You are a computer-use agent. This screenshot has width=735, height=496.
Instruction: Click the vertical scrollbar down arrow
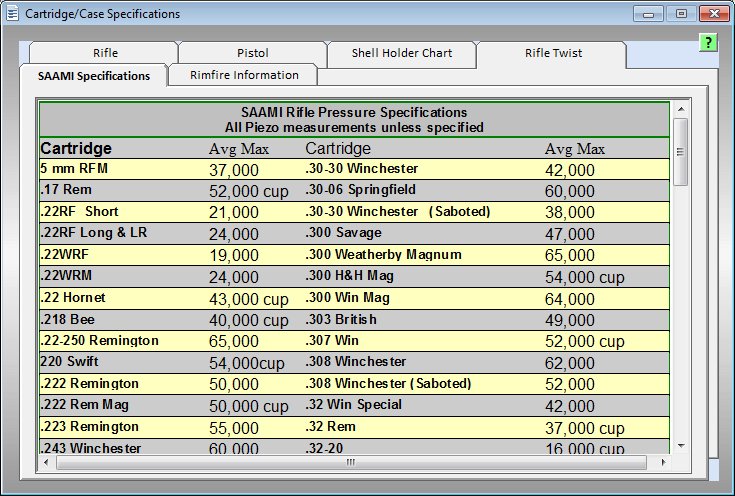click(681, 446)
